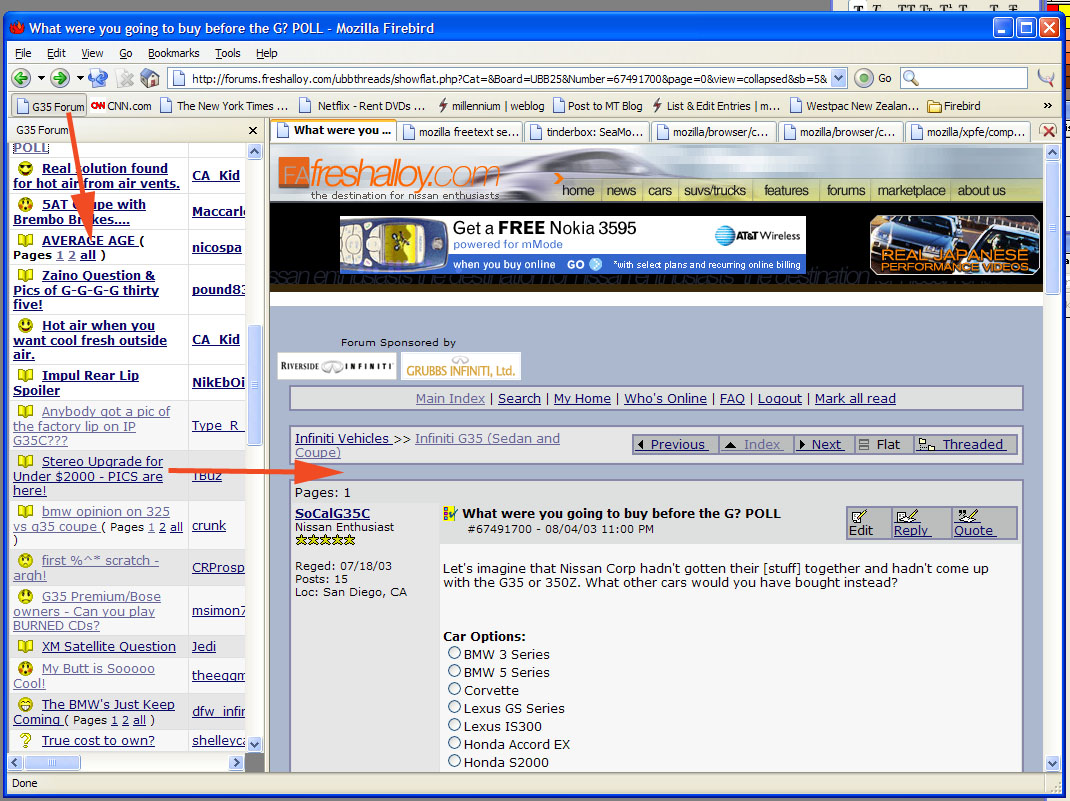Image resolution: width=1070 pixels, height=801 pixels.
Task: Click the Mark all read link
Action: [x=855, y=398]
